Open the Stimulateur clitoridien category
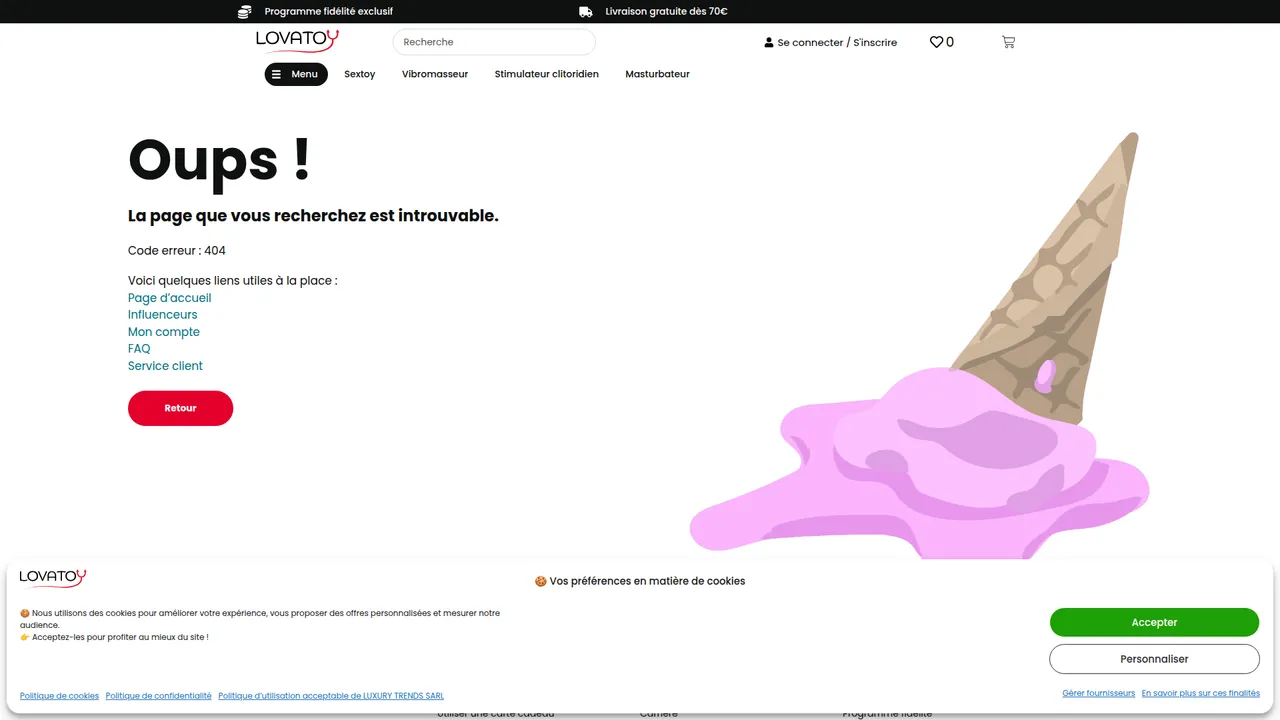Viewport: 1280px width, 720px height. coord(547,74)
